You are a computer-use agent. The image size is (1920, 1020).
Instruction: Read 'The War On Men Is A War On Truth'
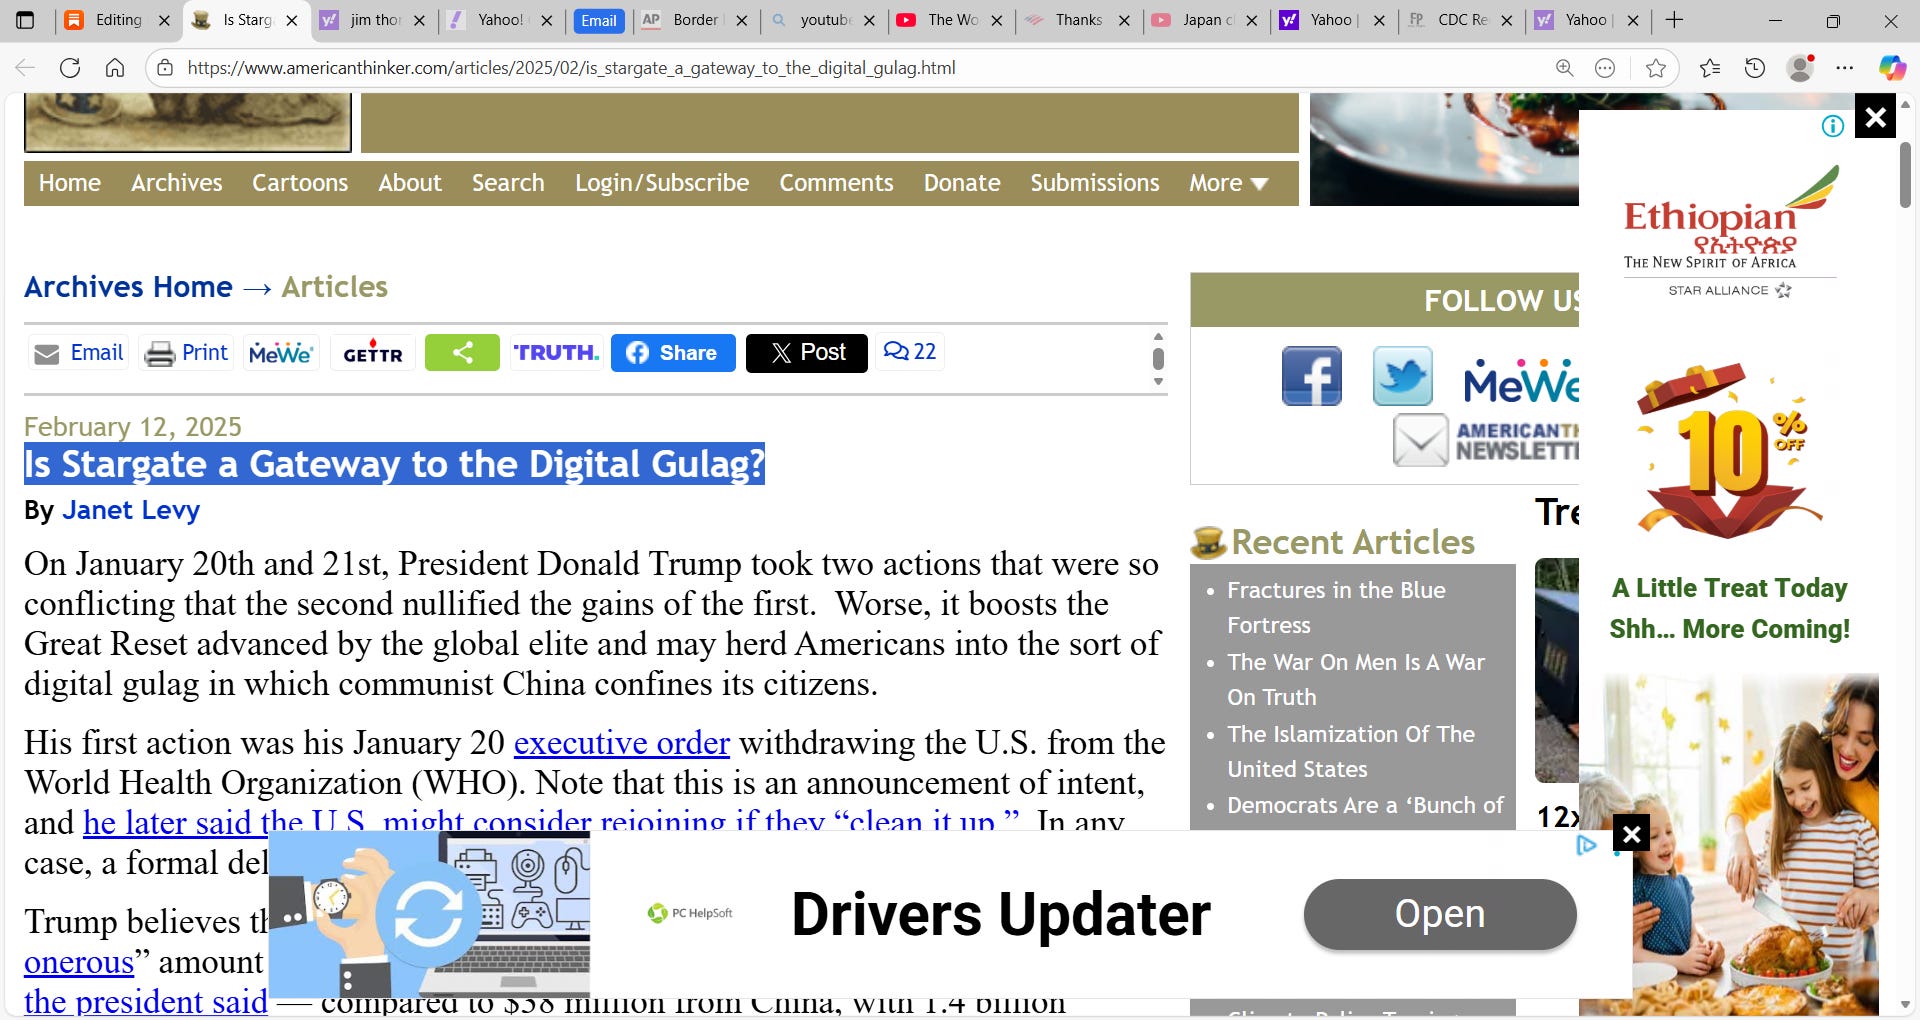[x=1356, y=679]
